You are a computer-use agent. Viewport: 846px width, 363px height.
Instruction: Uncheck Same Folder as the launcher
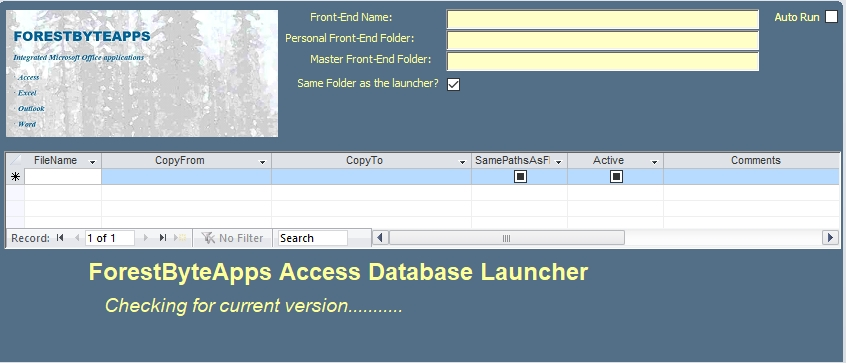[x=454, y=85]
